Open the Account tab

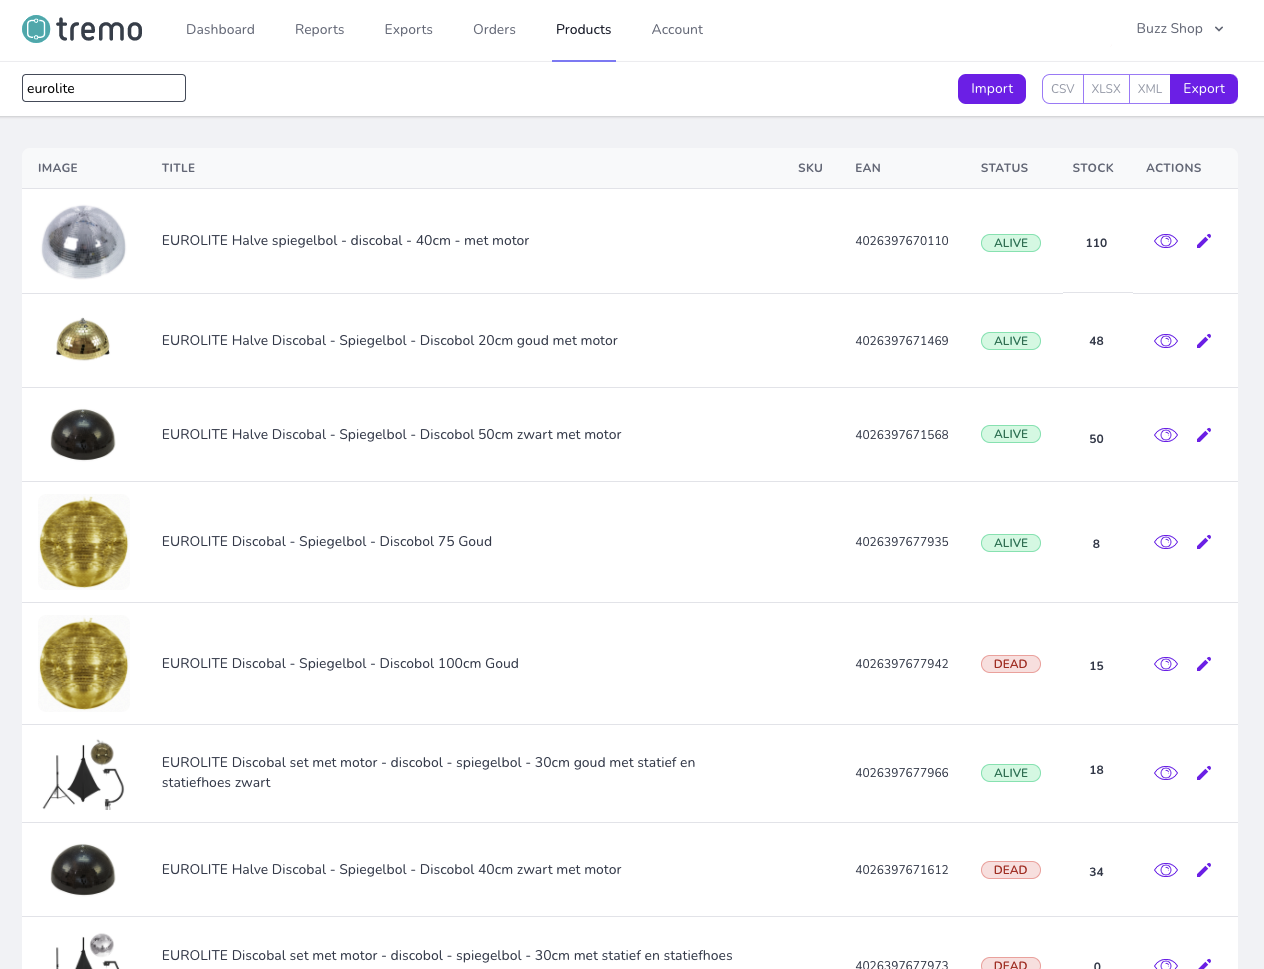click(677, 30)
